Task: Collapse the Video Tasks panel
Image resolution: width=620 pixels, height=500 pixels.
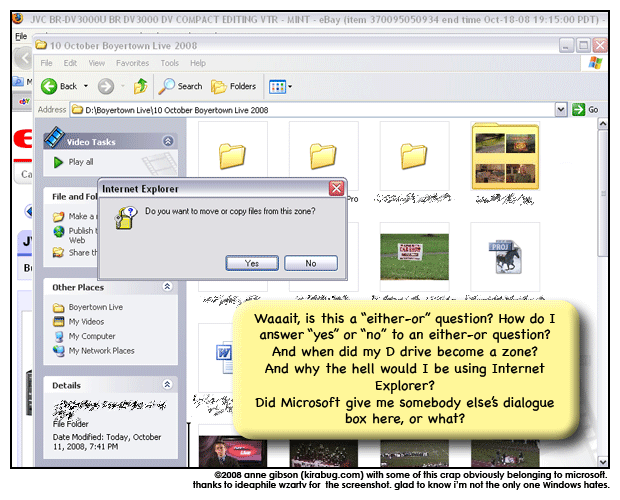Action: point(168,141)
